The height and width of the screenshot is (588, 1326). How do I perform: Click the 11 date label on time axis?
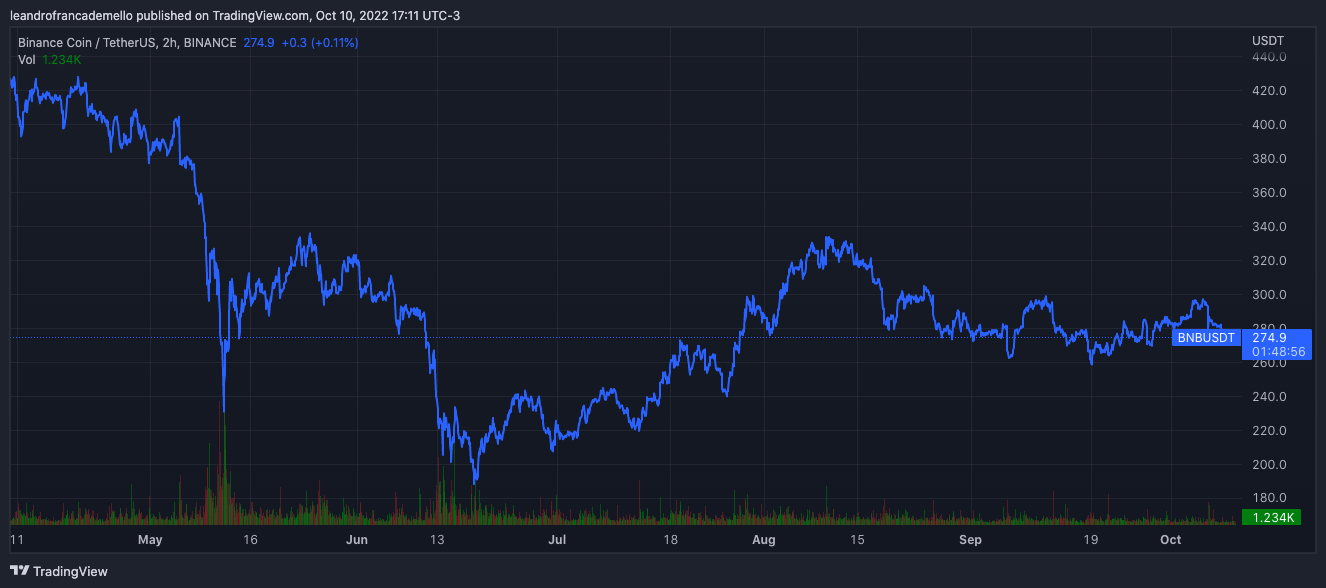pyautogui.click(x=16, y=540)
